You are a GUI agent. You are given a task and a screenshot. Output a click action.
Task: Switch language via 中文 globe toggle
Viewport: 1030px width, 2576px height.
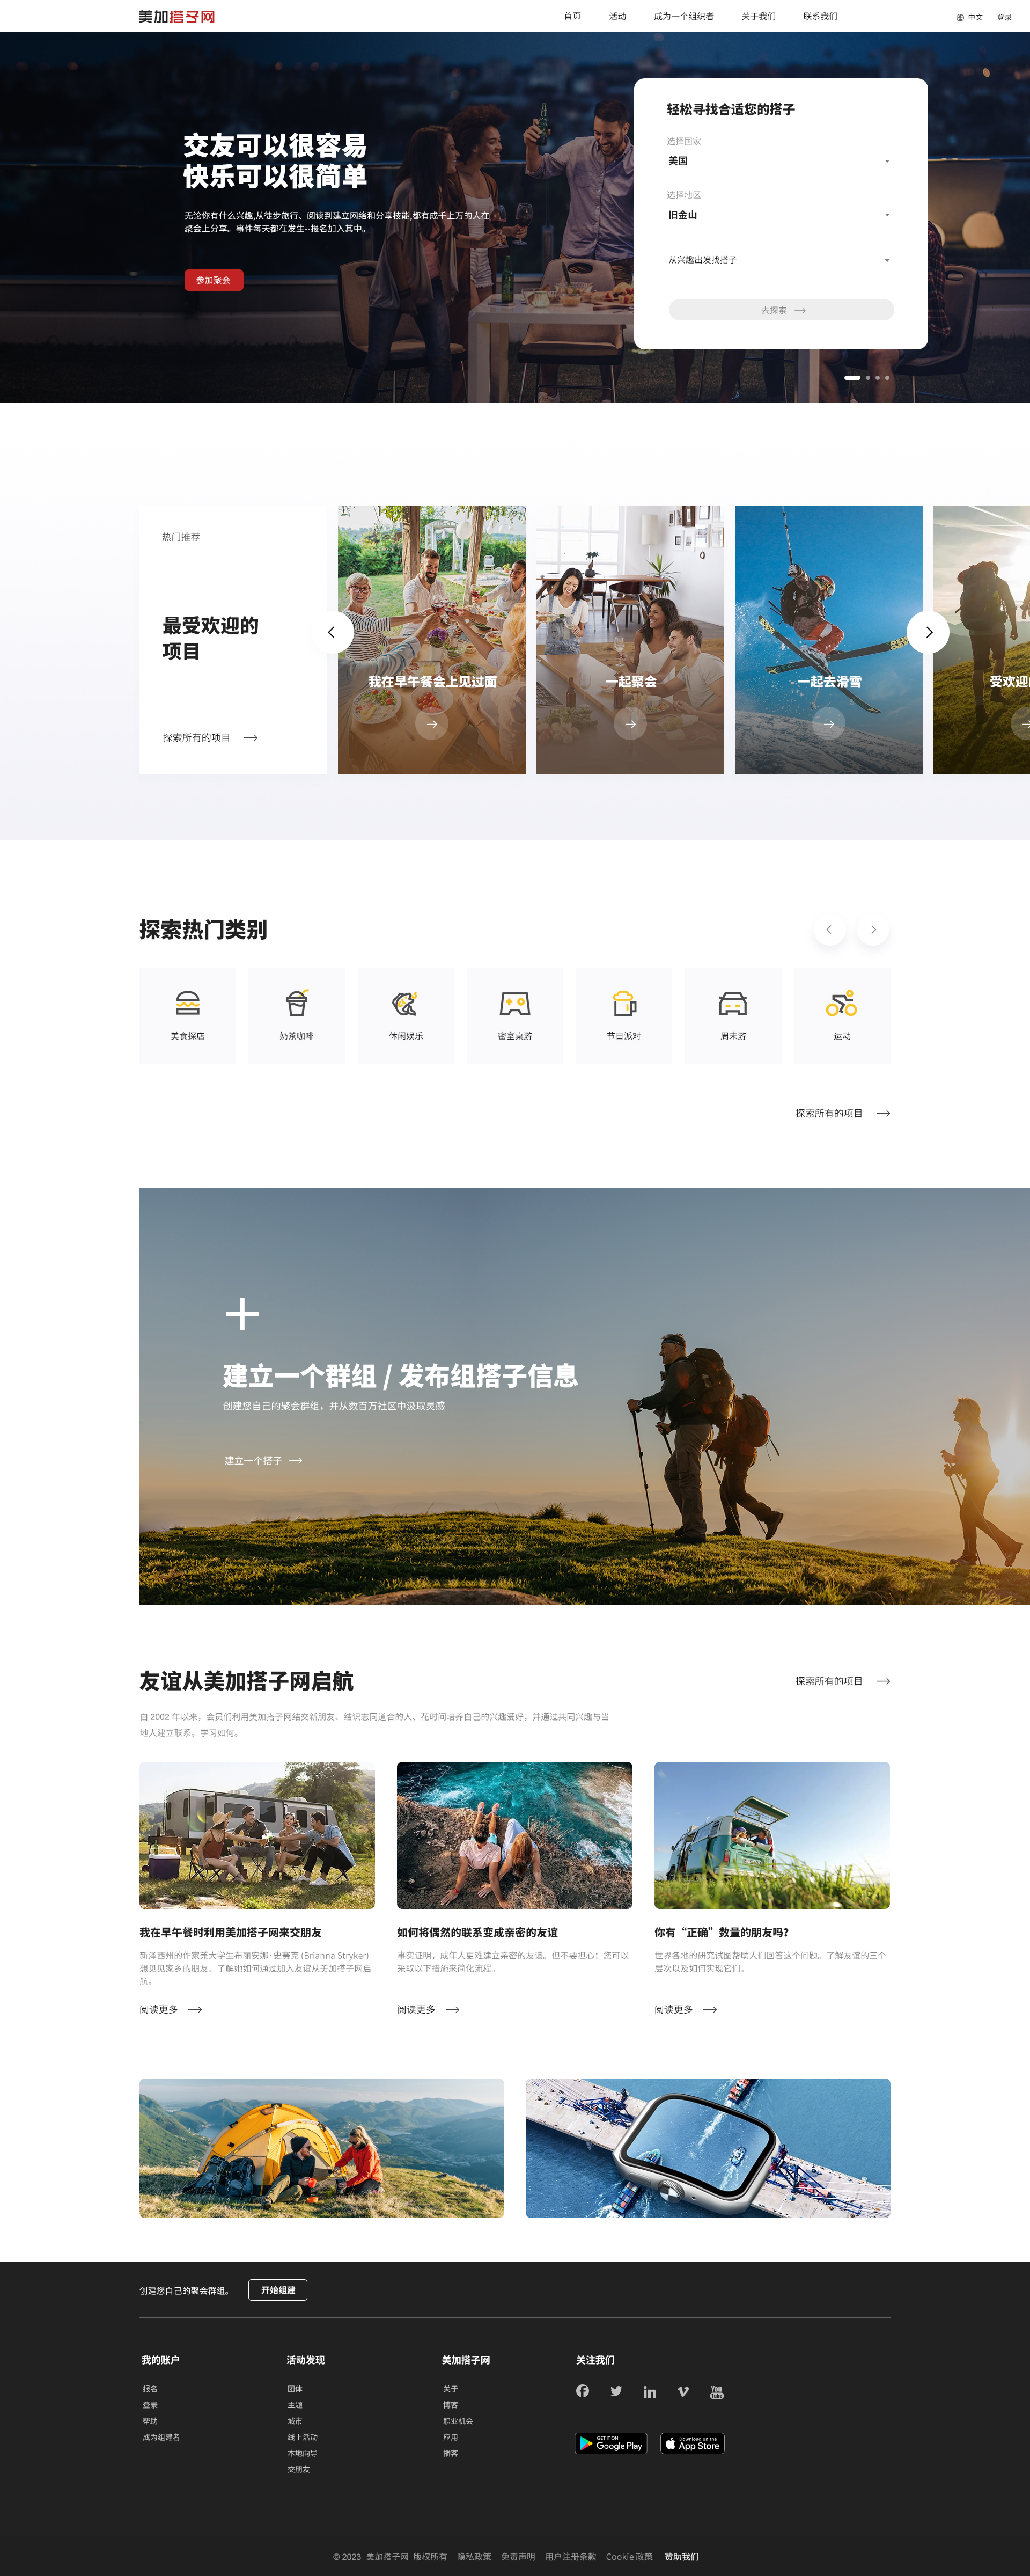point(969,17)
